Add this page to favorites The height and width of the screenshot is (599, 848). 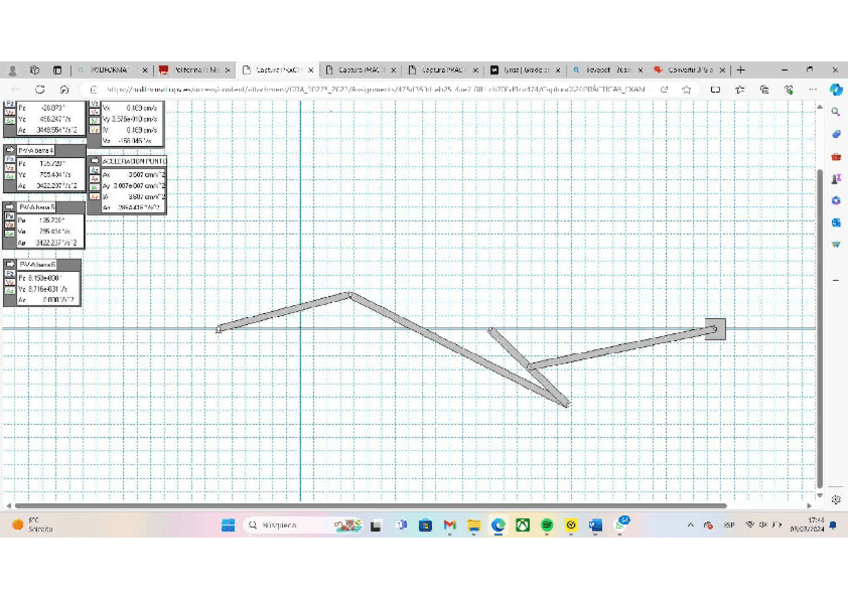686,90
